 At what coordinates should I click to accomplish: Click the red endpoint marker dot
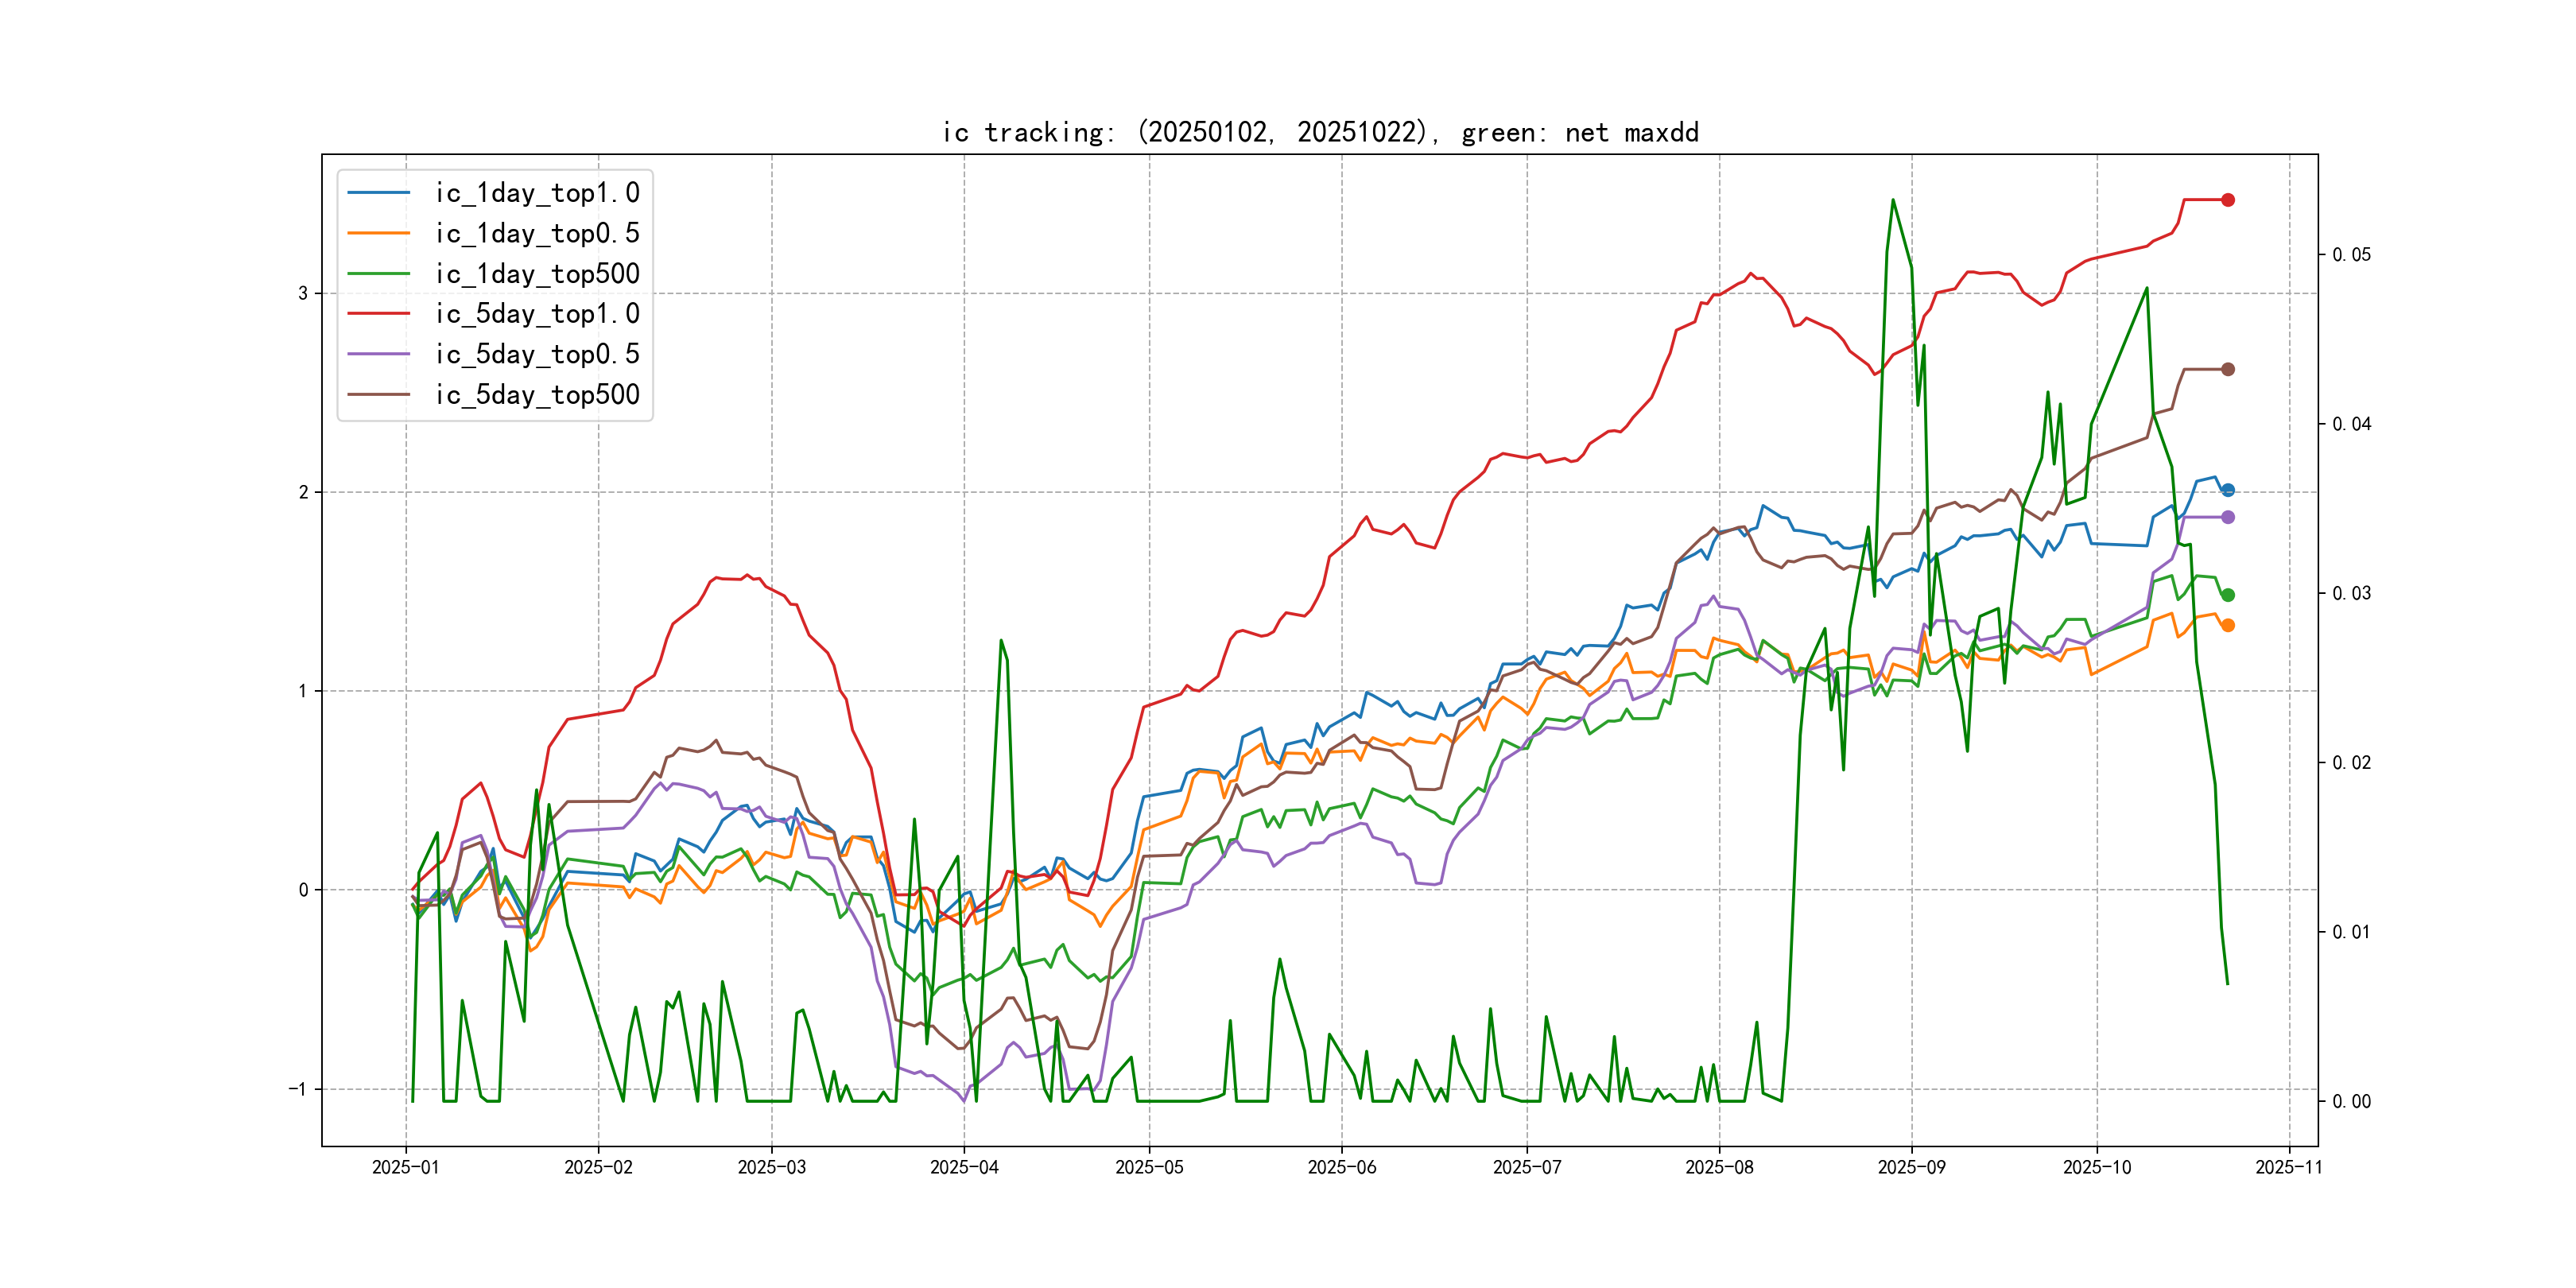pos(2228,200)
